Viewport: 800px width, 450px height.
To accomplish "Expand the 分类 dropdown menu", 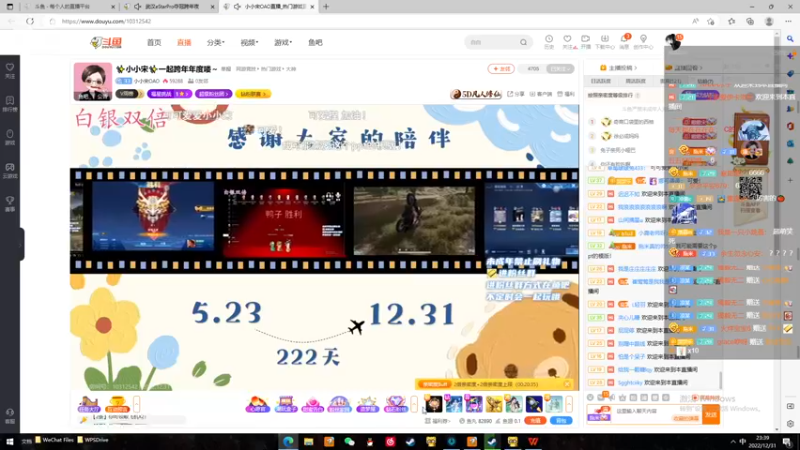I will 215,43.
